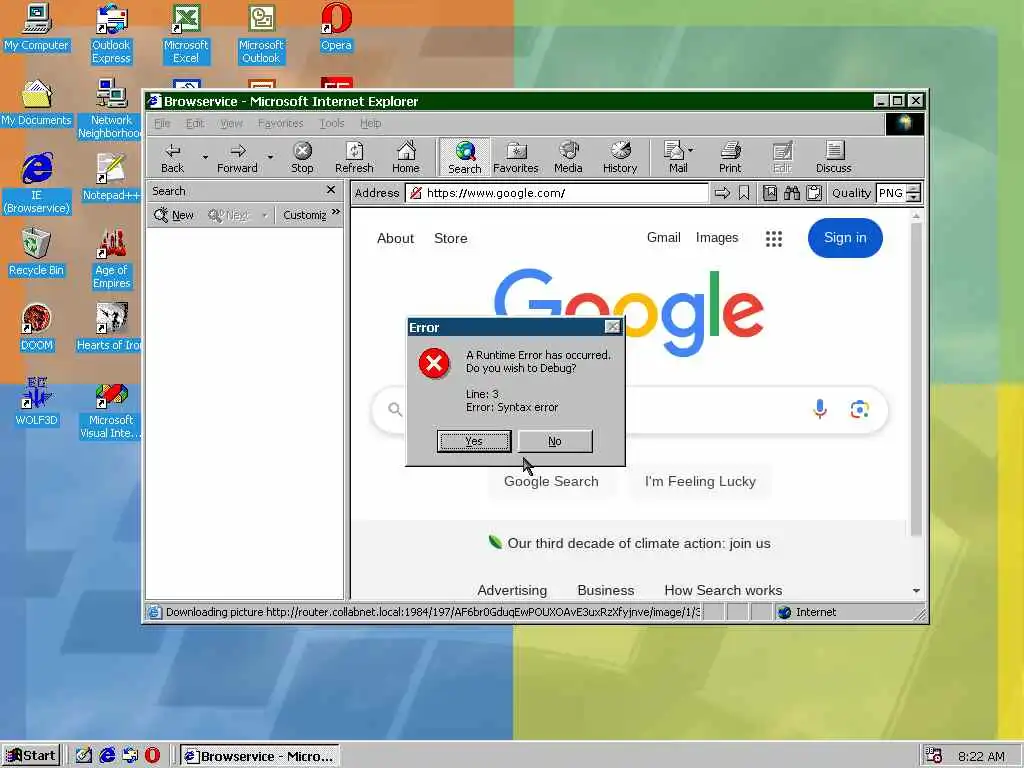Open the Store link
This screenshot has height=768, width=1024.
coord(451,238)
